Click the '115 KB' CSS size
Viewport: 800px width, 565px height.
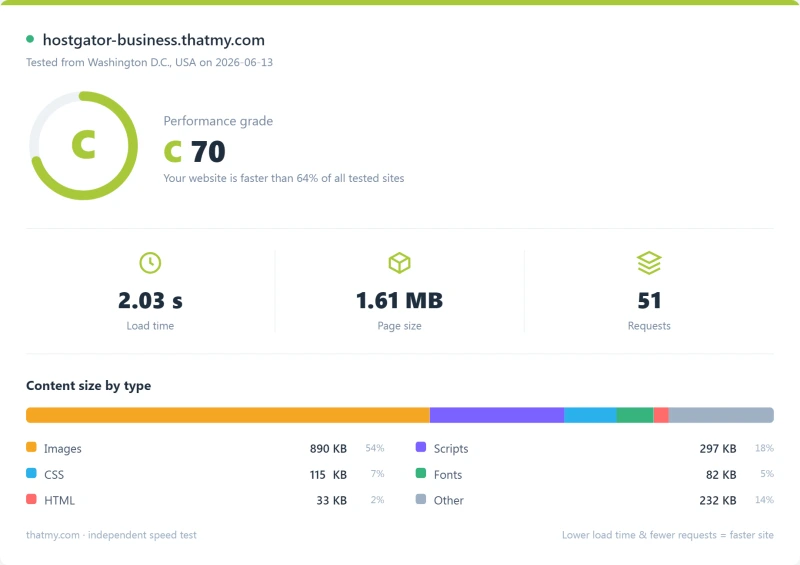328,475
